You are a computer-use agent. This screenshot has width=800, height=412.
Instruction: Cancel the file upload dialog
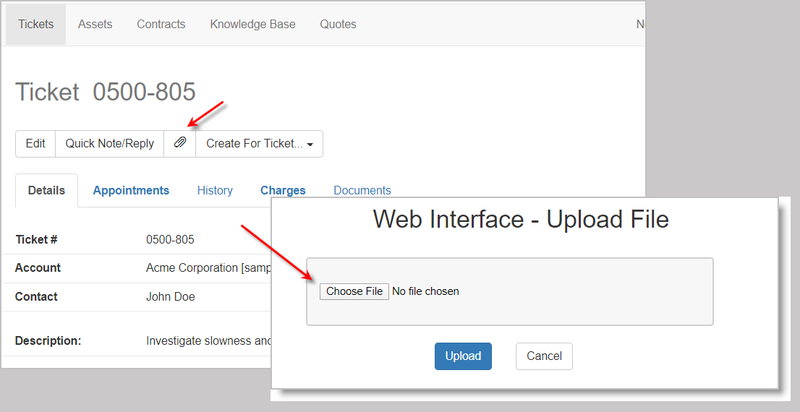click(x=544, y=356)
